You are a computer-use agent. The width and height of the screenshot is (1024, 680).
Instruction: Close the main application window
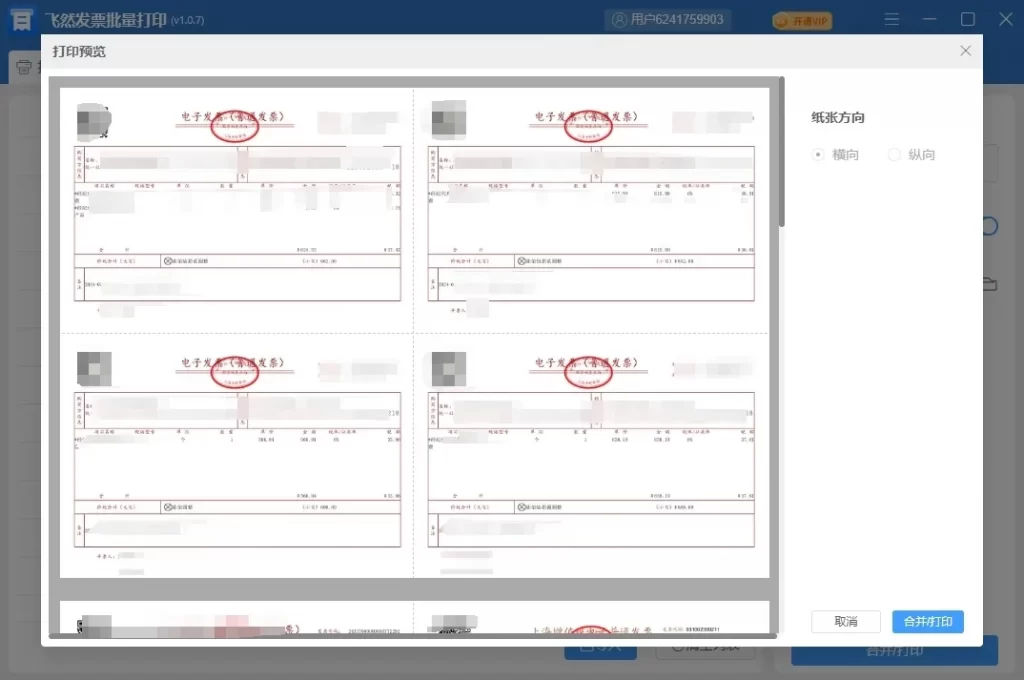[x=1006, y=19]
